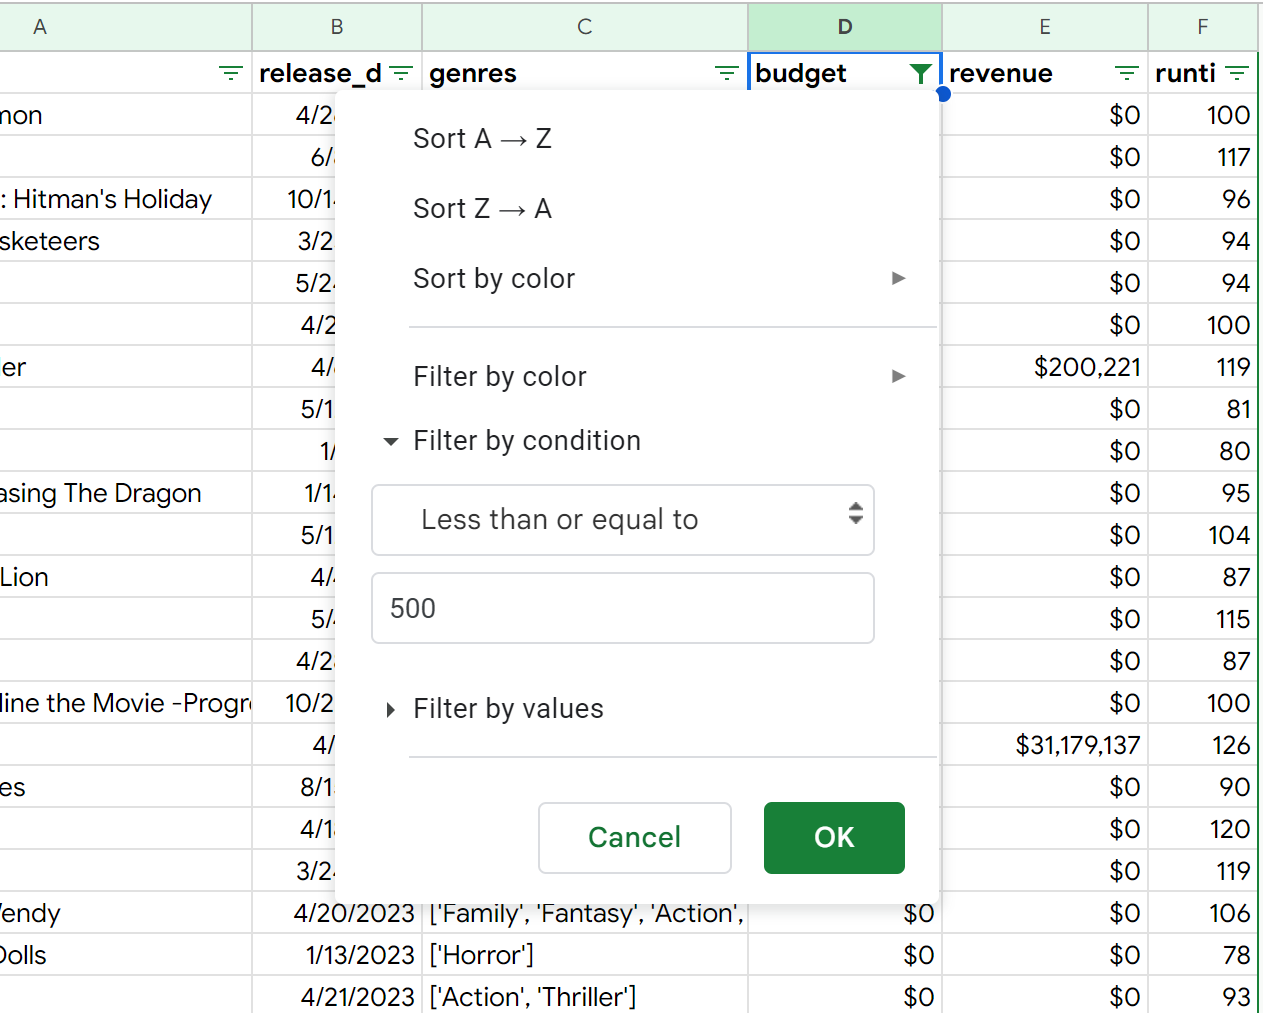
Task: Open the 'Less than or equal to' dropdown
Action: click(x=622, y=520)
